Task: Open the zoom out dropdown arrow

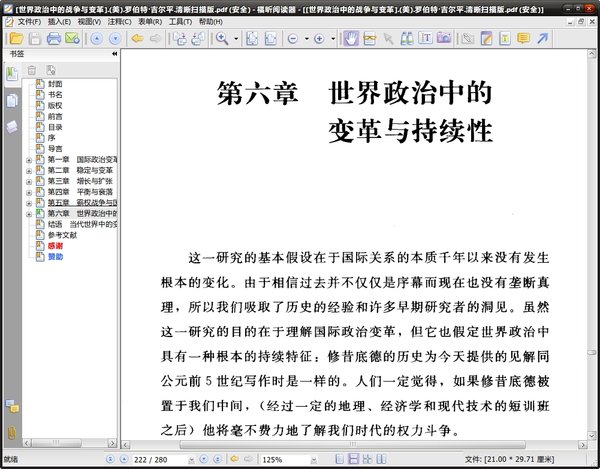Action: pyautogui.click(x=307, y=39)
